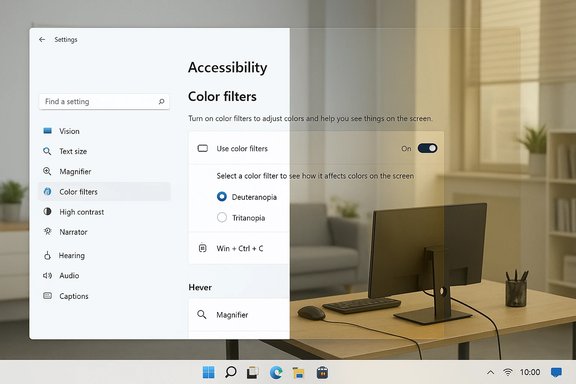Click the Find a setting search field
Viewport: 576px width, 384px height.
[104, 101]
